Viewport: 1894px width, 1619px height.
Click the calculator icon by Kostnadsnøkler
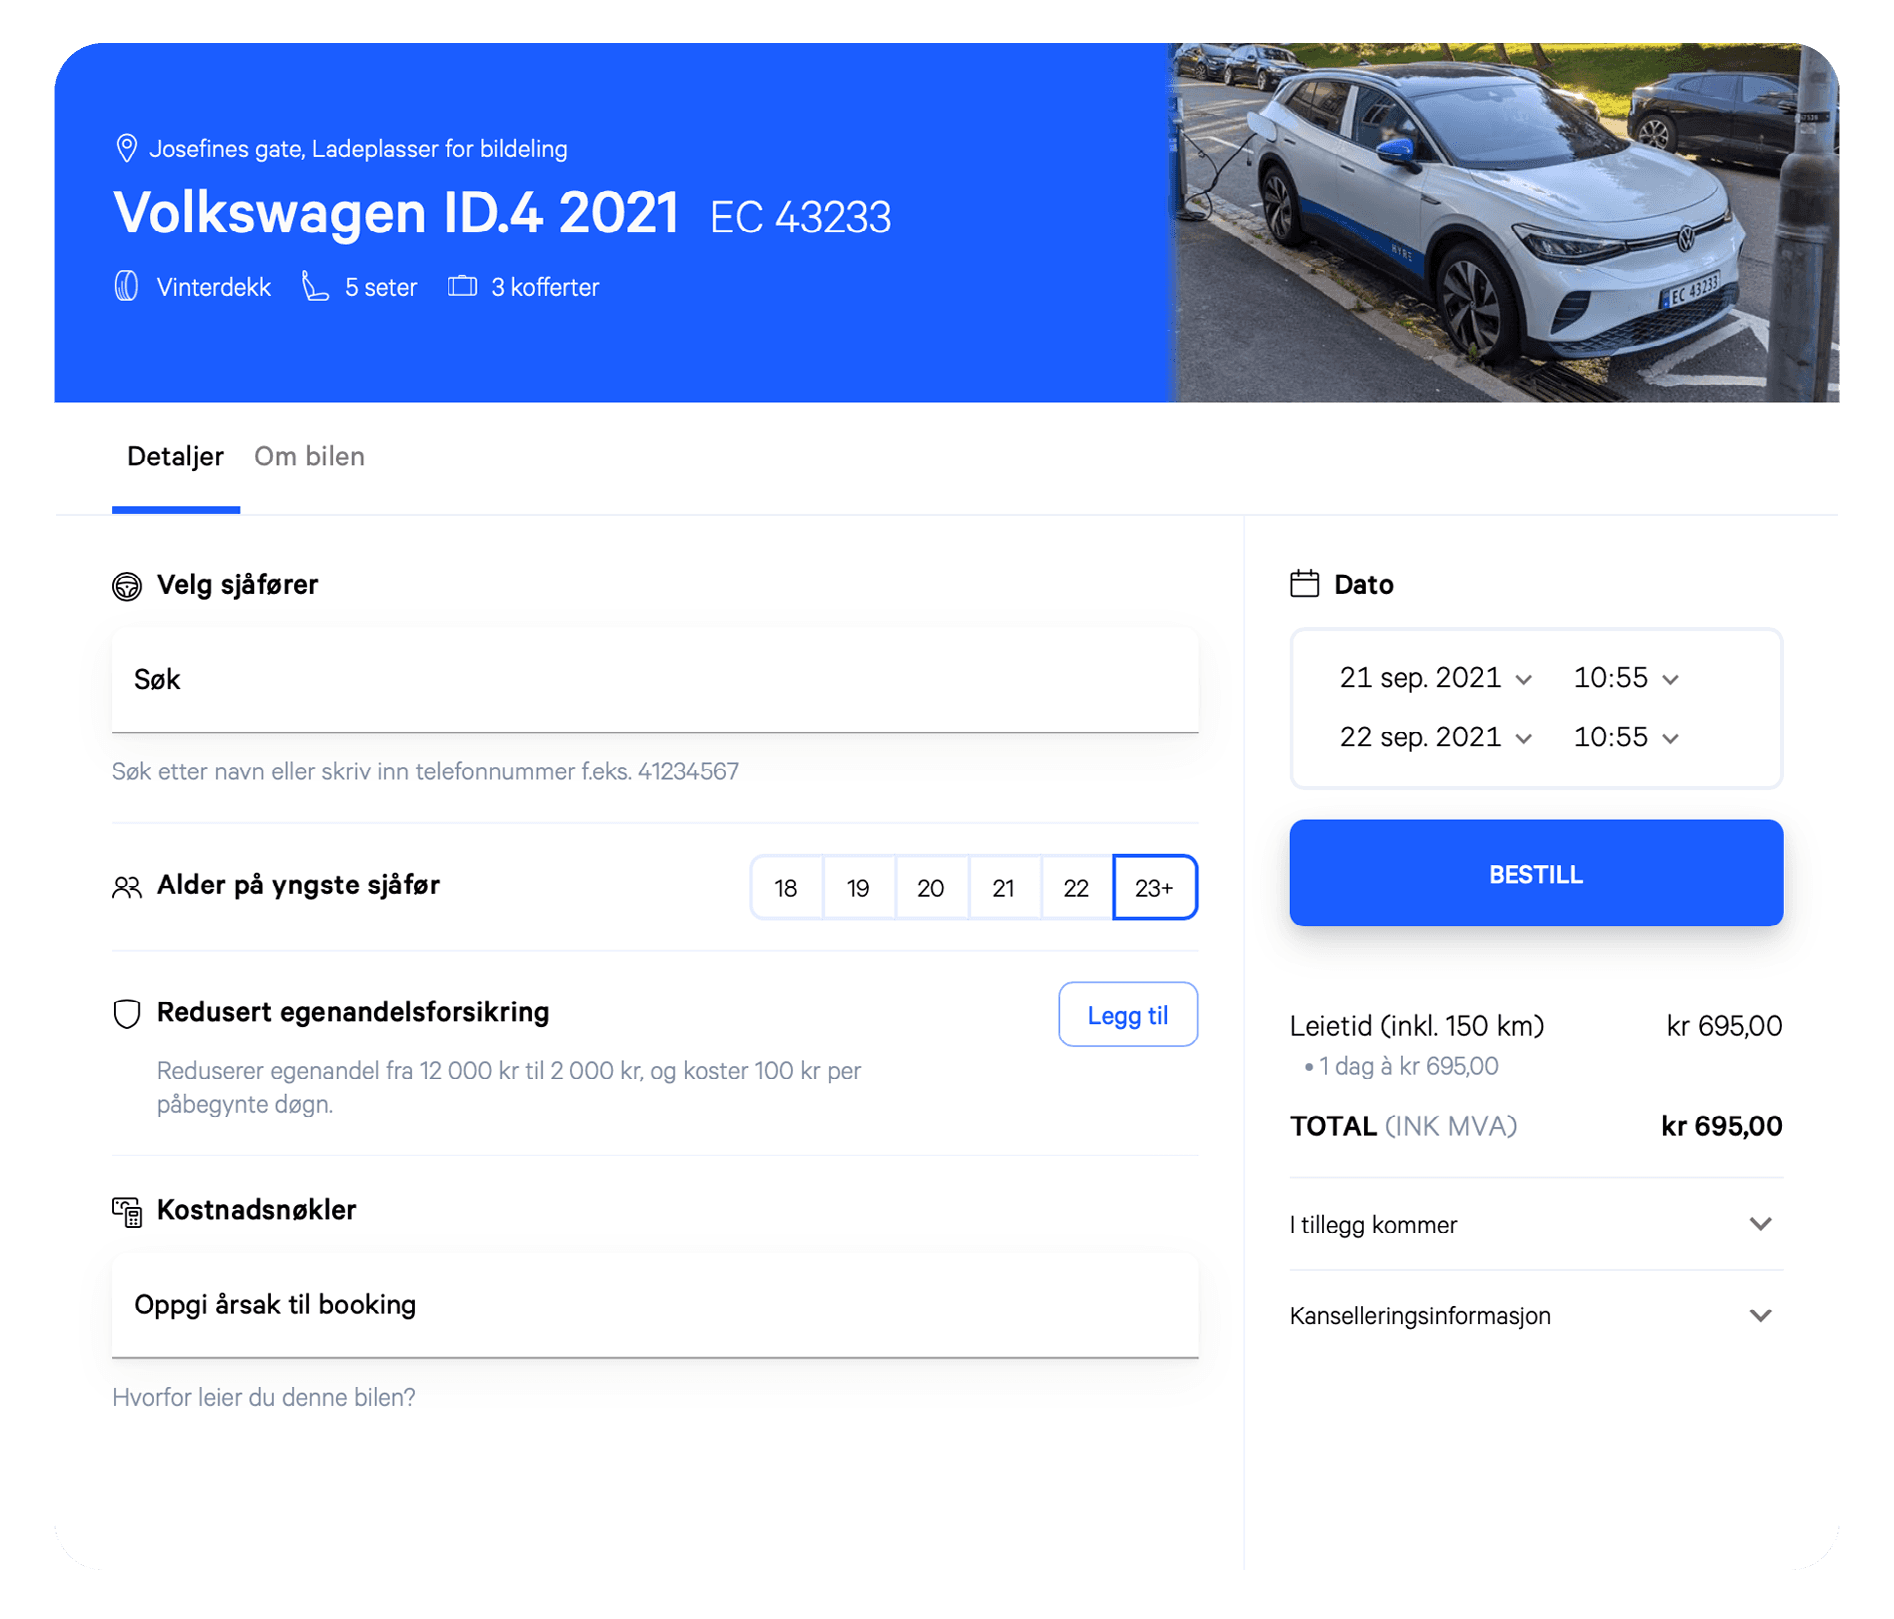[x=127, y=1211]
